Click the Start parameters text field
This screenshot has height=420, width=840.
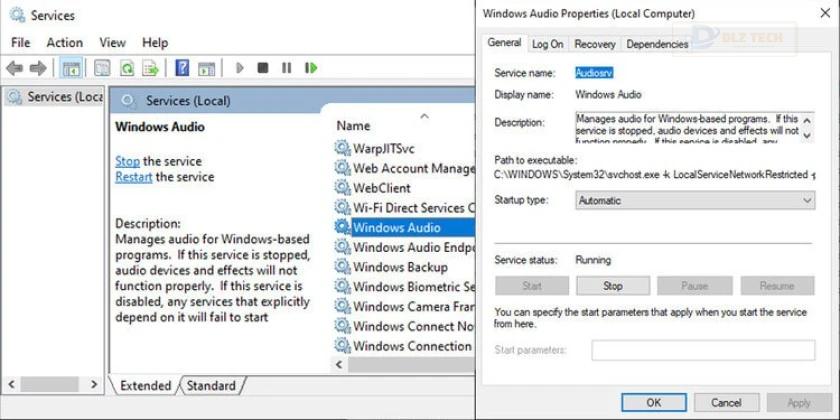(x=703, y=350)
